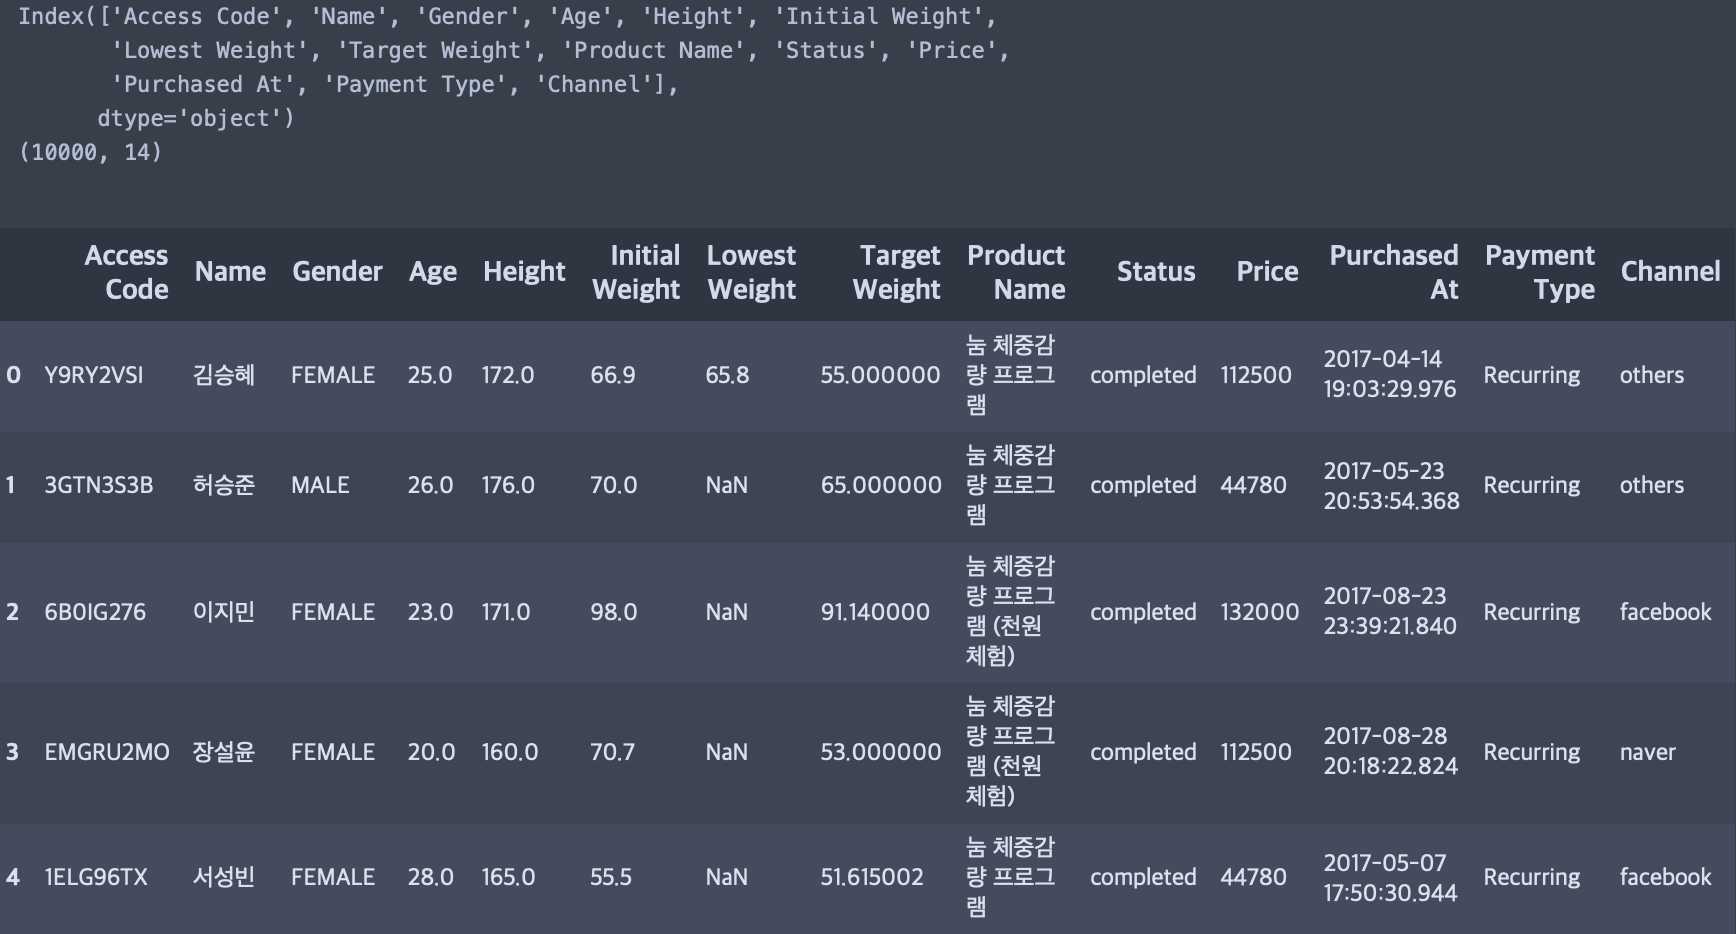Click price 112500 in row 0
The height and width of the screenshot is (934, 1736).
click(x=1256, y=375)
